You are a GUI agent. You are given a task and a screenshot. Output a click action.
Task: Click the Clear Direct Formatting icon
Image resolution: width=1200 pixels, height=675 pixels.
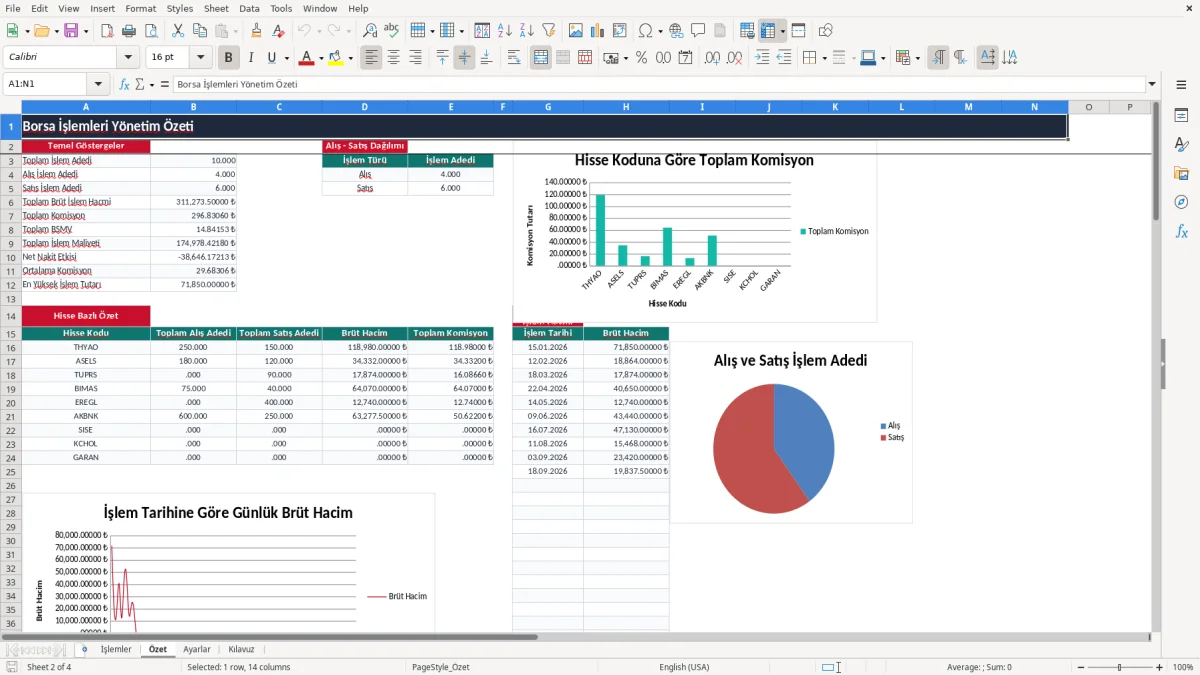click(279, 31)
